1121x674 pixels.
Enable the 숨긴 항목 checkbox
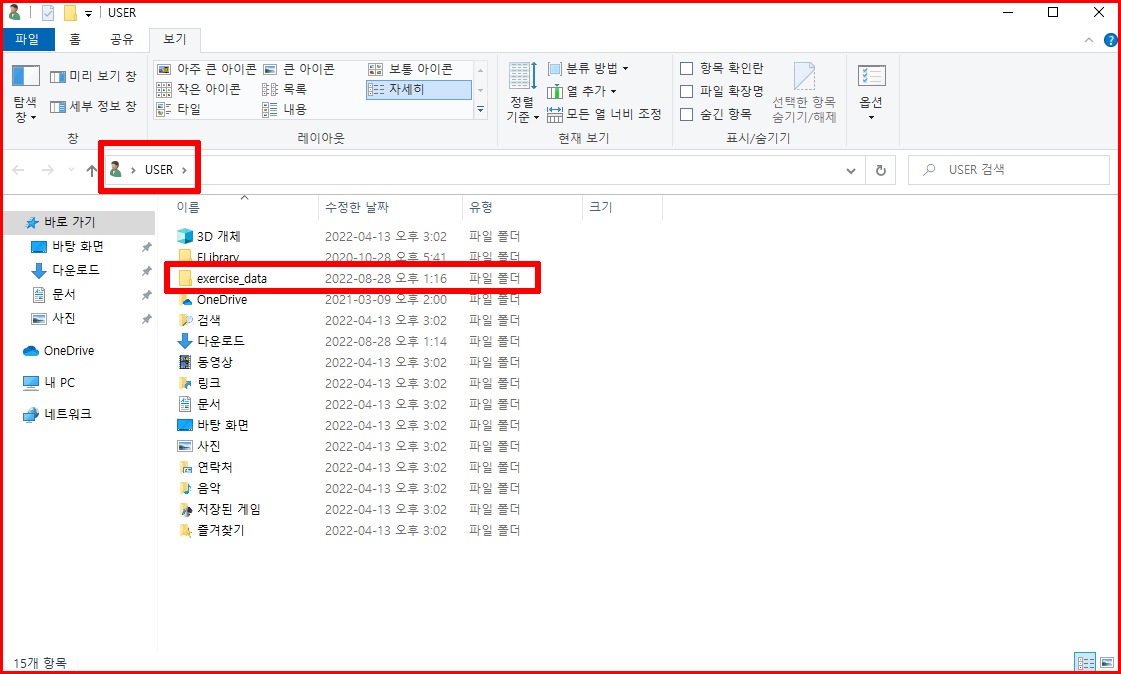point(686,114)
